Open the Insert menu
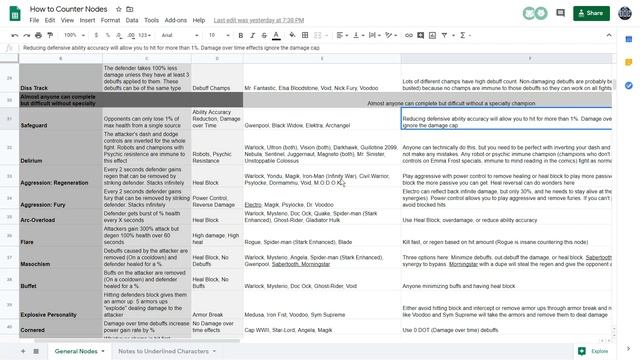640x360 pixels. pyautogui.click(x=87, y=20)
